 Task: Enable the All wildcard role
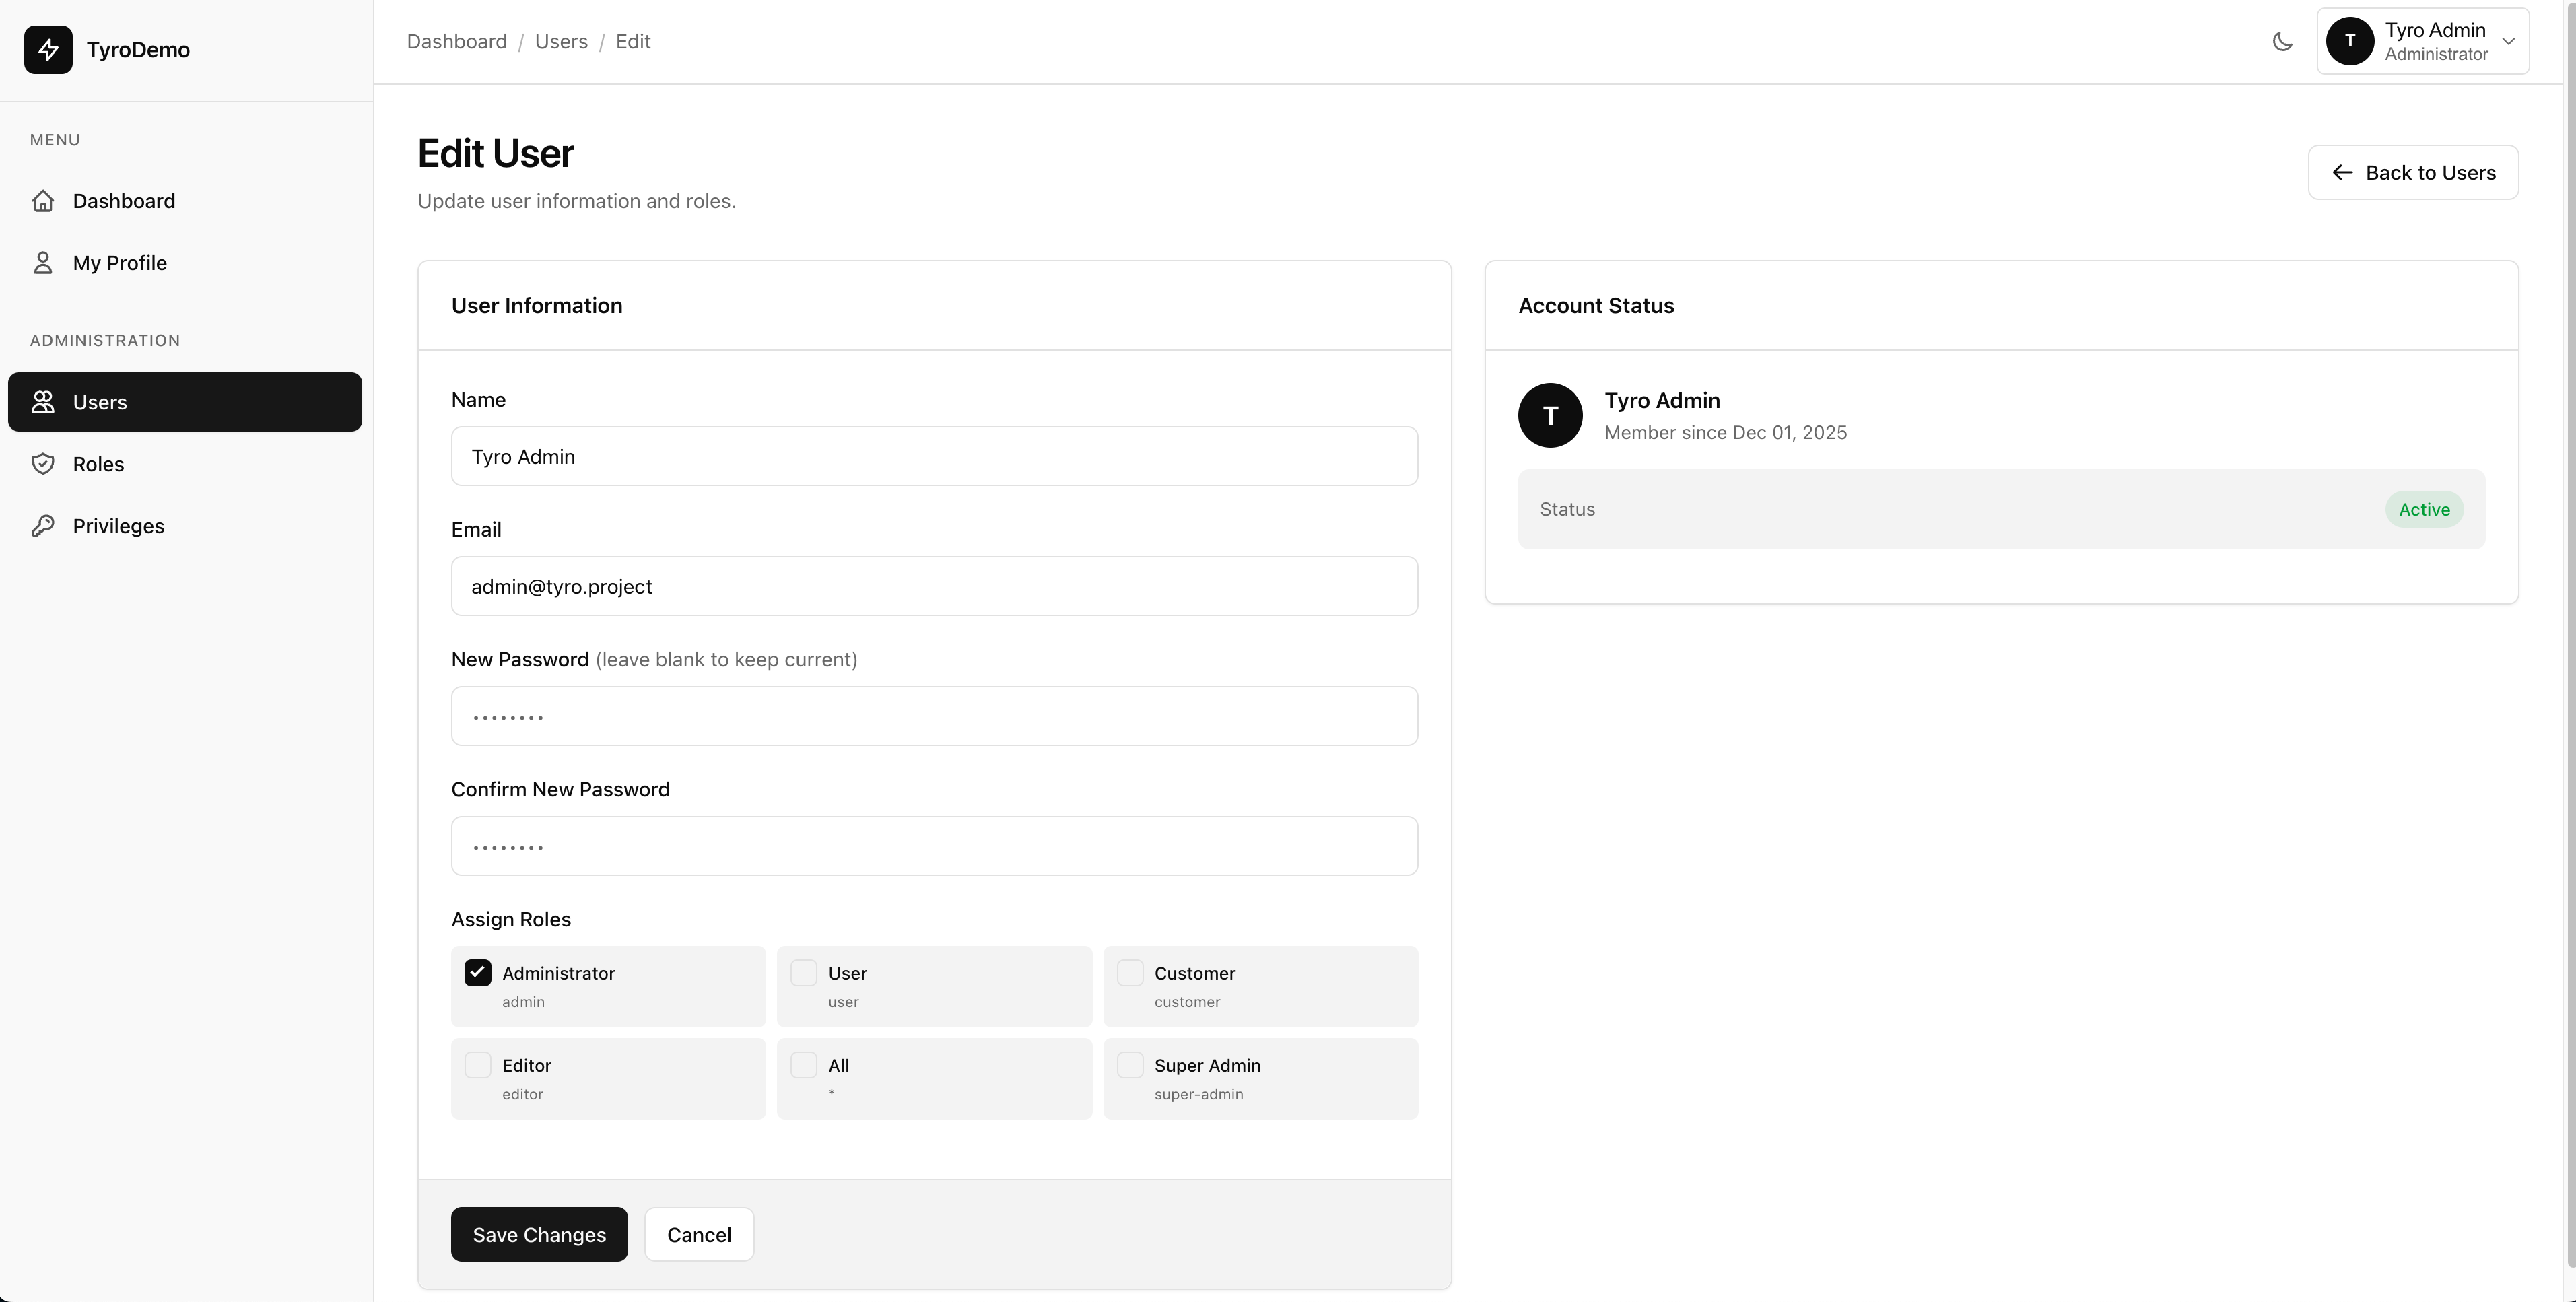804,1064
